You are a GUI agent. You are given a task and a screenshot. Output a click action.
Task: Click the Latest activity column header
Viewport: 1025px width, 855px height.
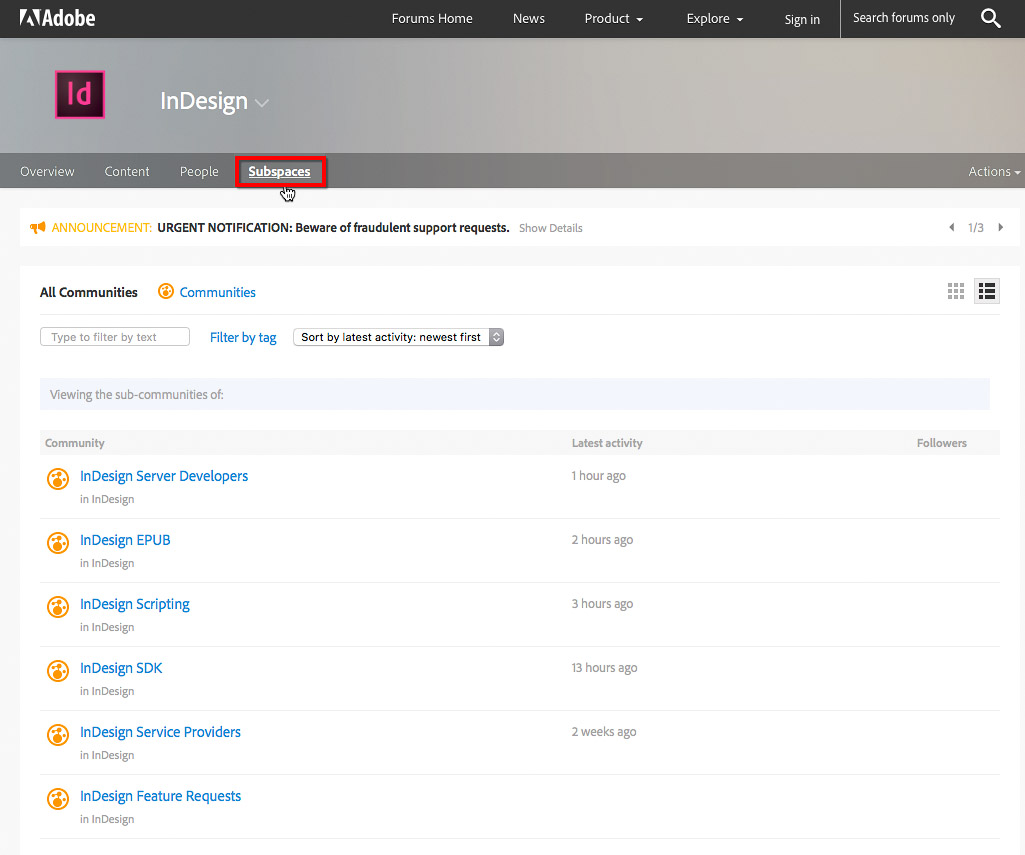click(607, 443)
